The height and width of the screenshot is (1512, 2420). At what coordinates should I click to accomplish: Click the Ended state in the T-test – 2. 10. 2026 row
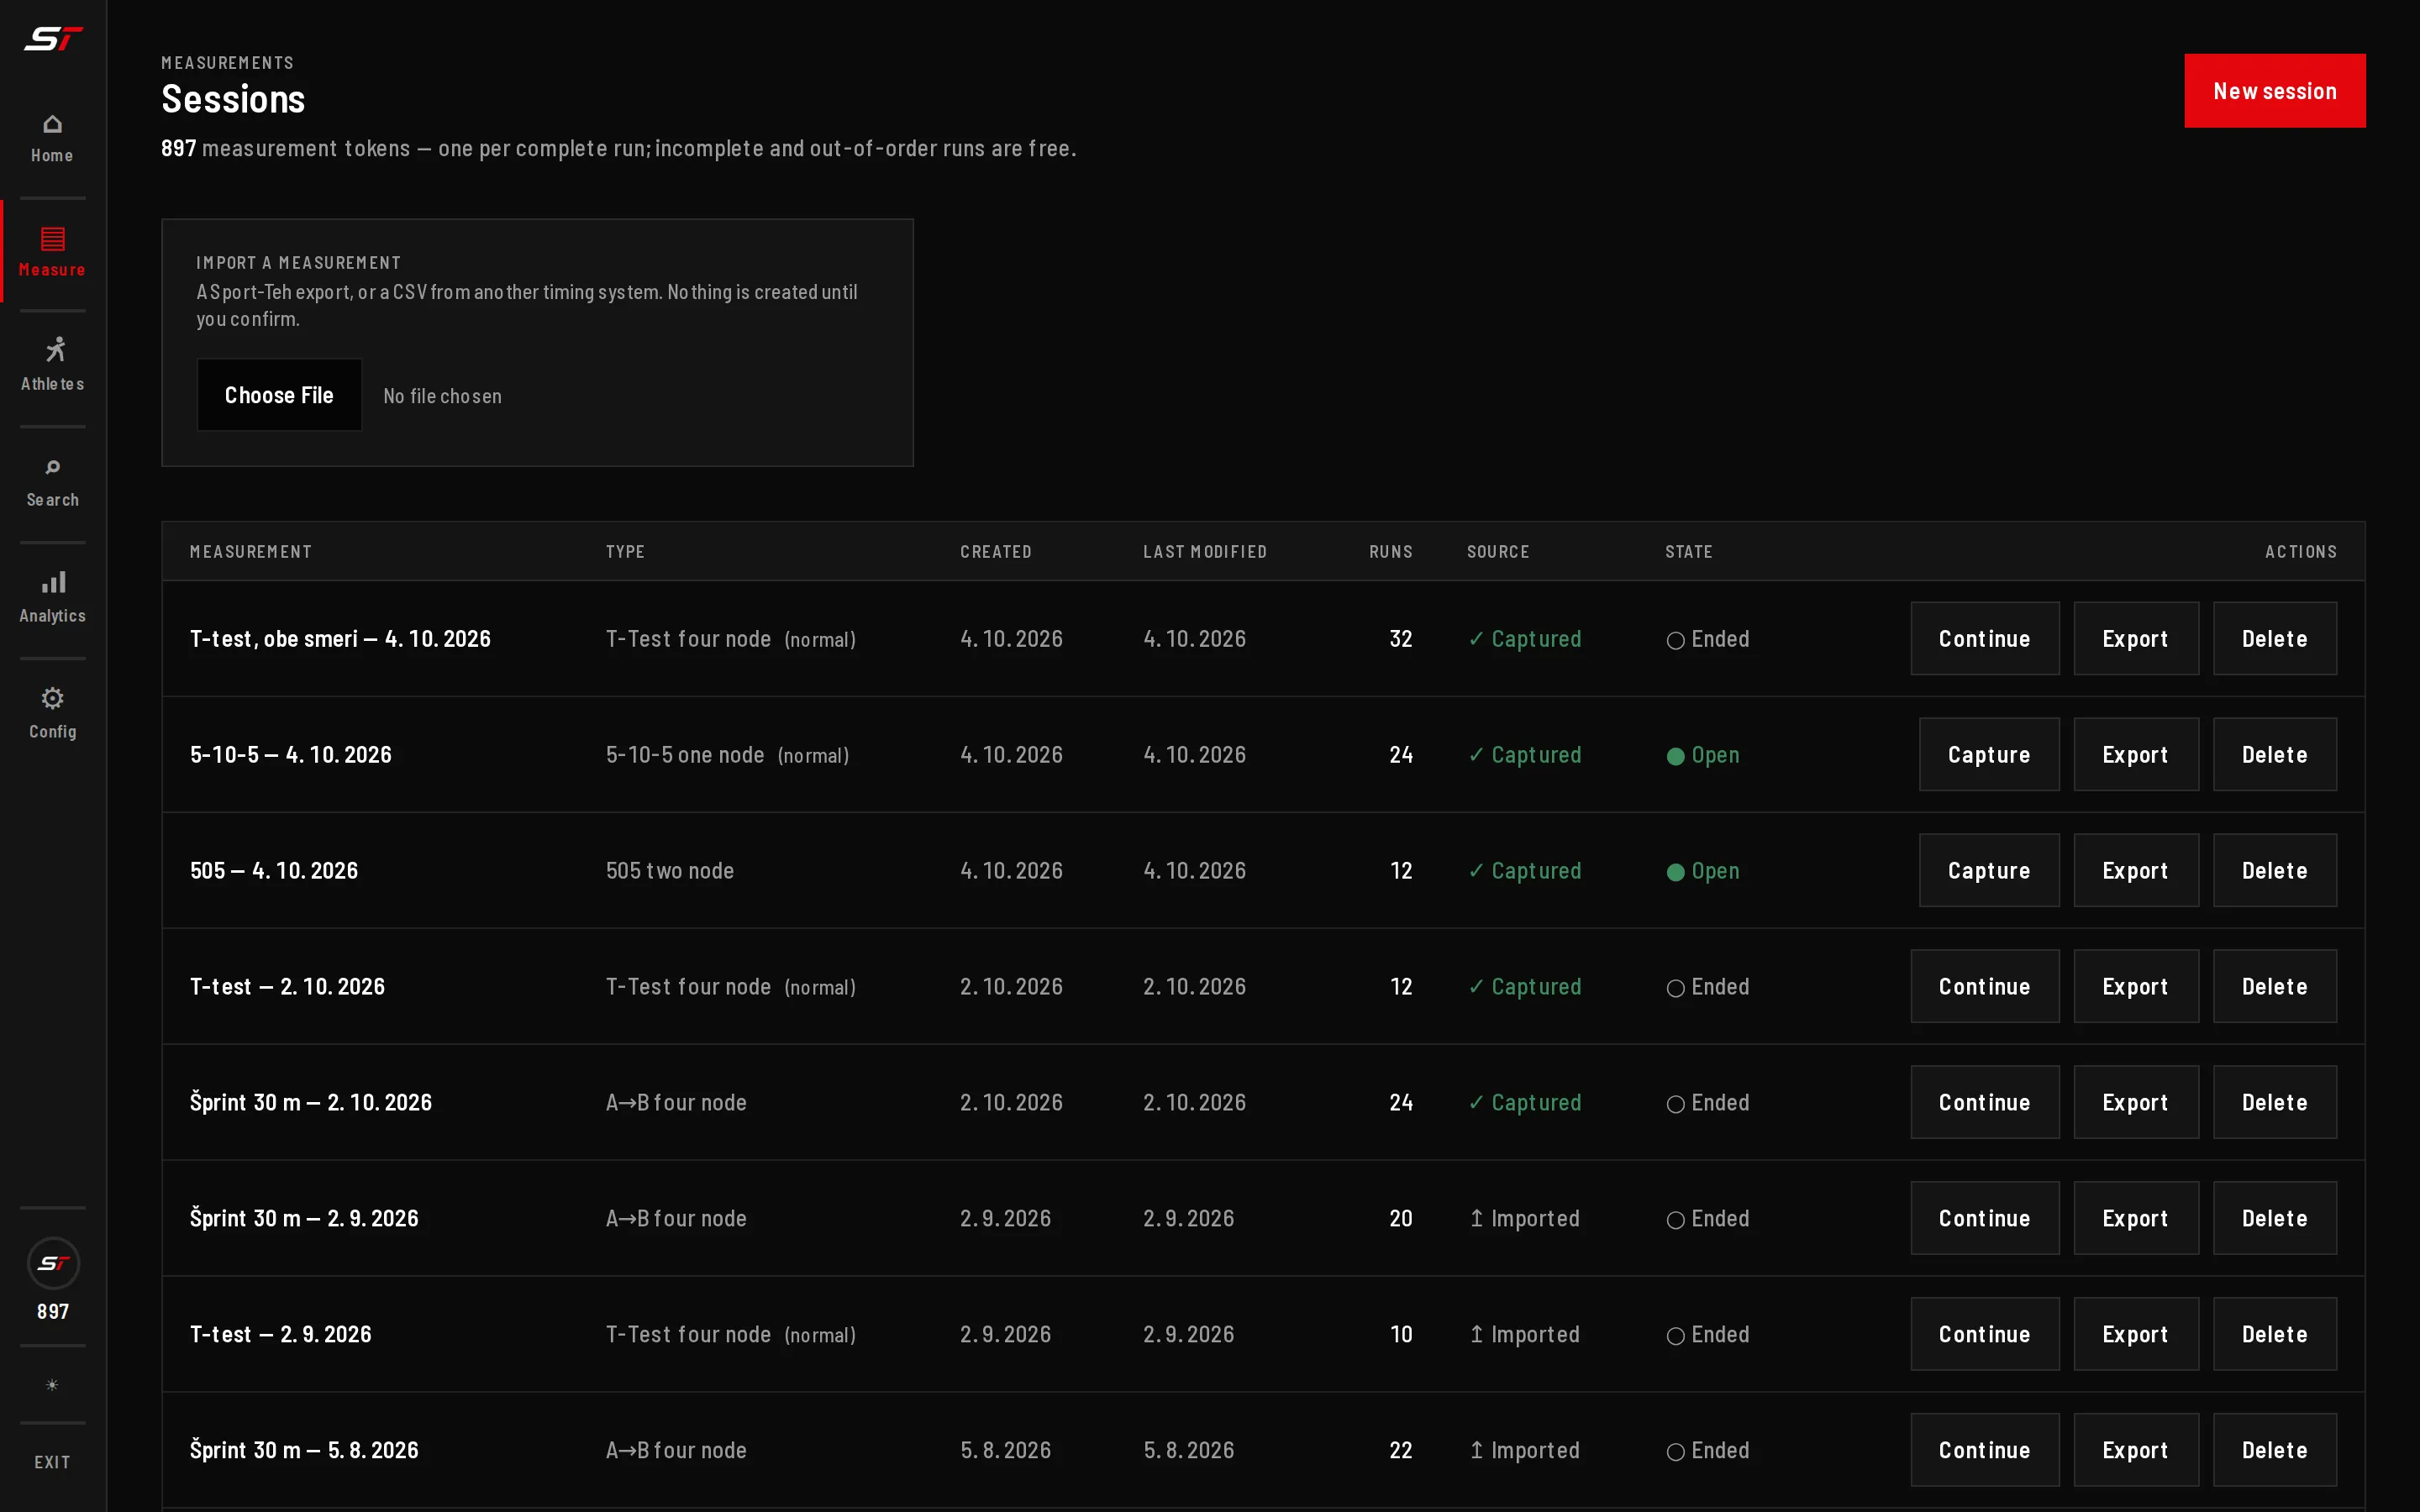tap(1708, 987)
